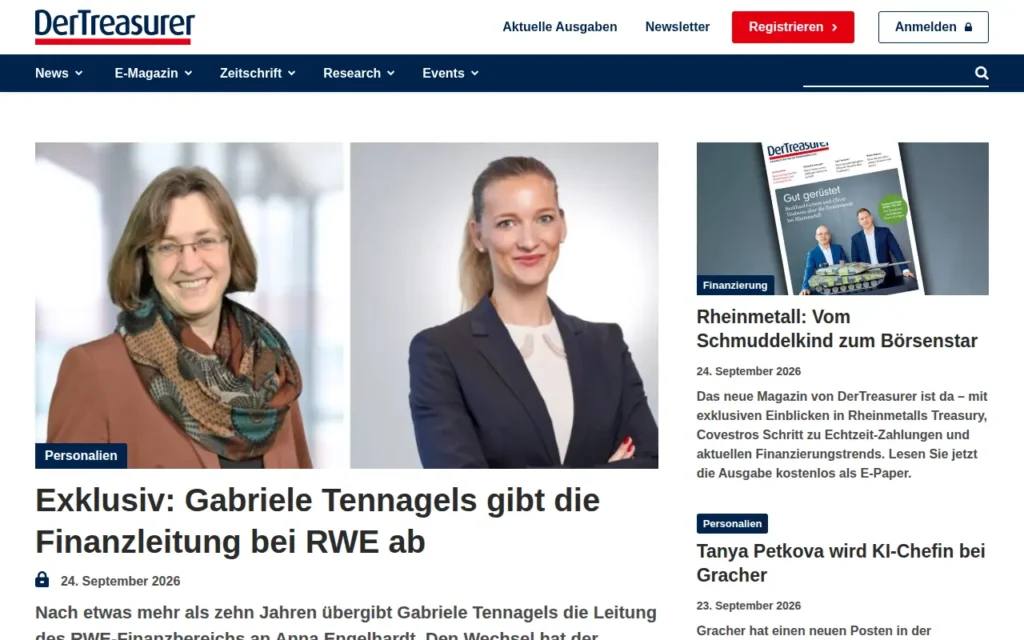
Task: Click the portrait of the woman in navy blazer
Action: [x=504, y=305]
